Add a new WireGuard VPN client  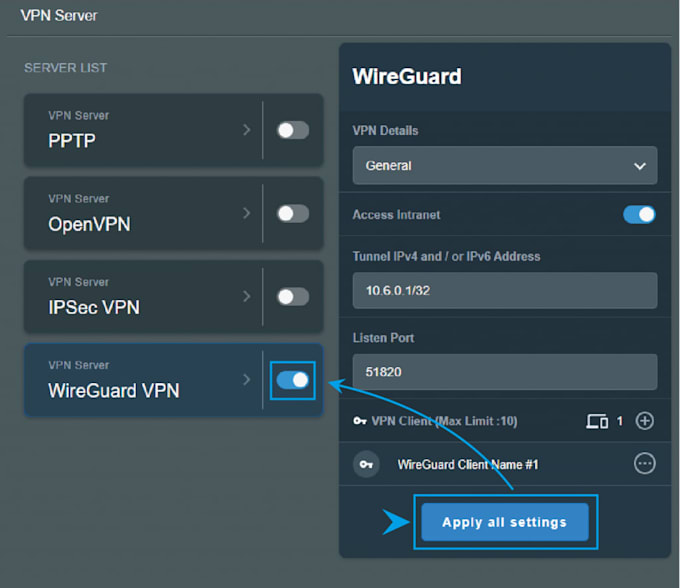(x=644, y=421)
